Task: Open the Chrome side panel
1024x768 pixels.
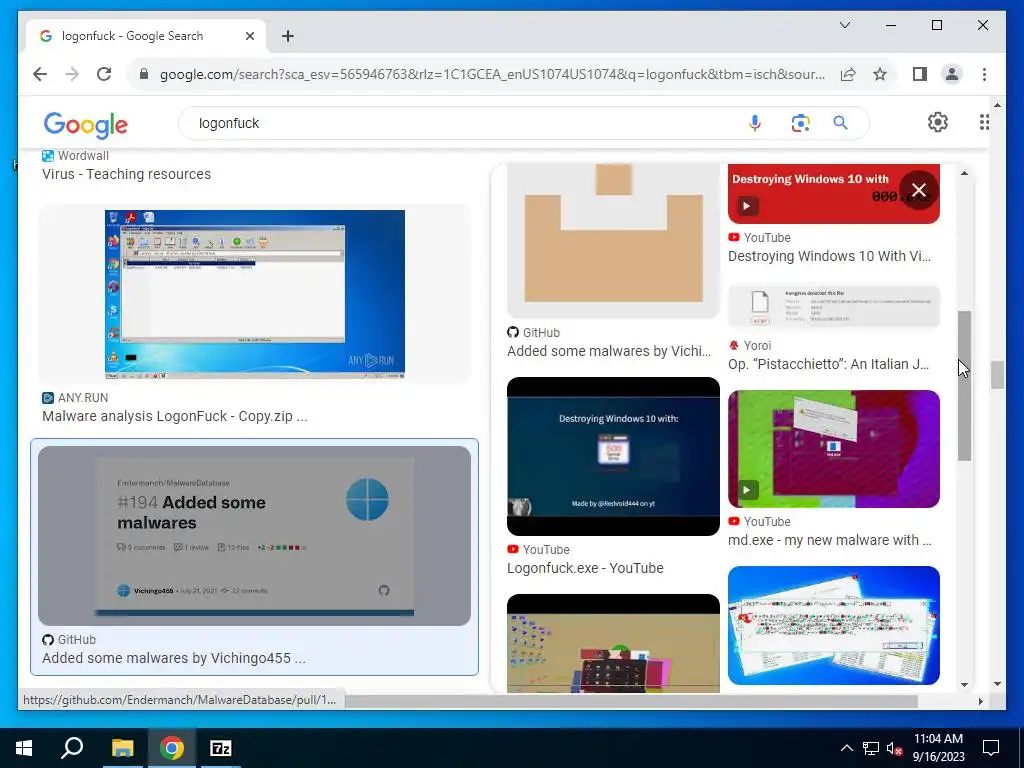Action: [920, 74]
